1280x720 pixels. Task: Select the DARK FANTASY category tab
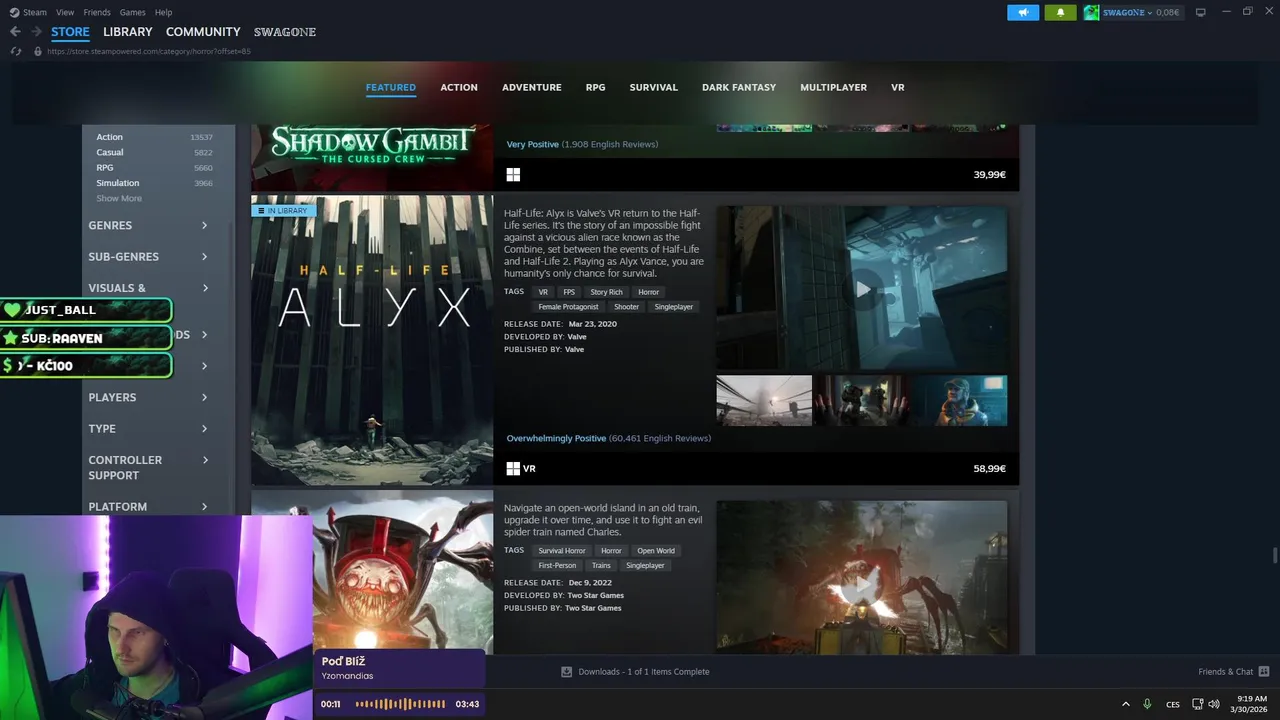739,88
